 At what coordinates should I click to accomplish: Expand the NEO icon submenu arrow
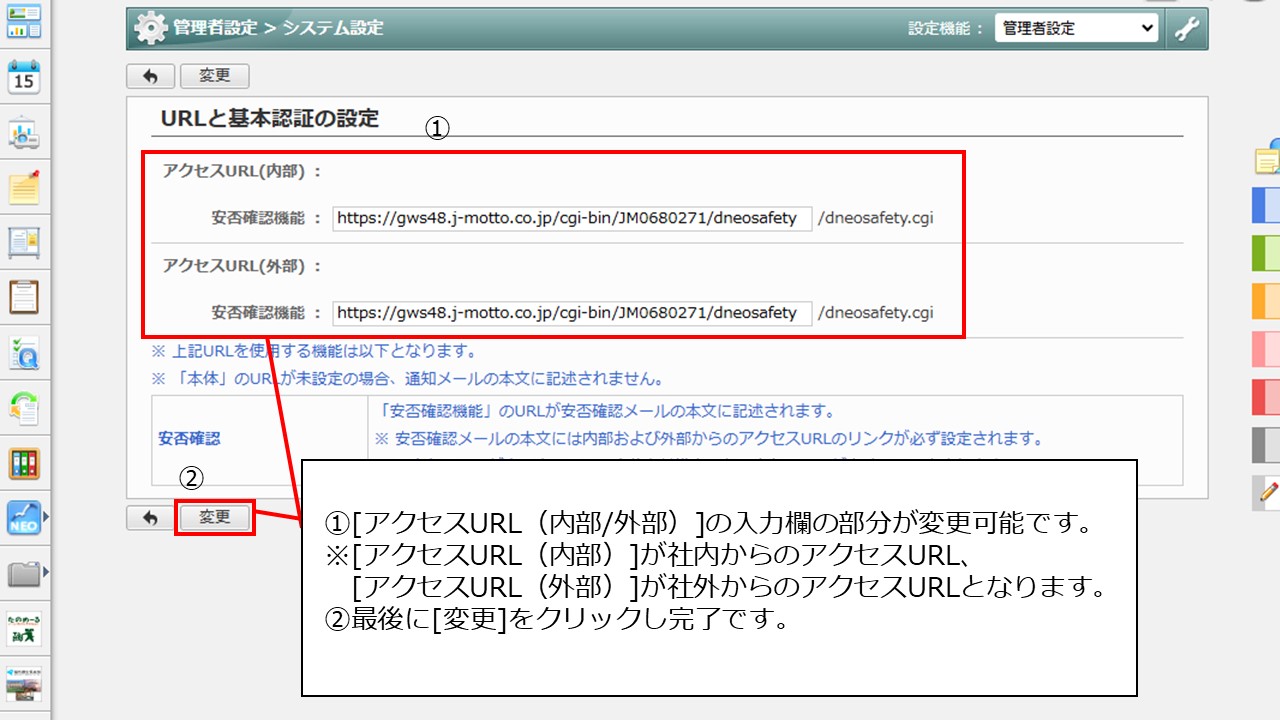click(45, 518)
